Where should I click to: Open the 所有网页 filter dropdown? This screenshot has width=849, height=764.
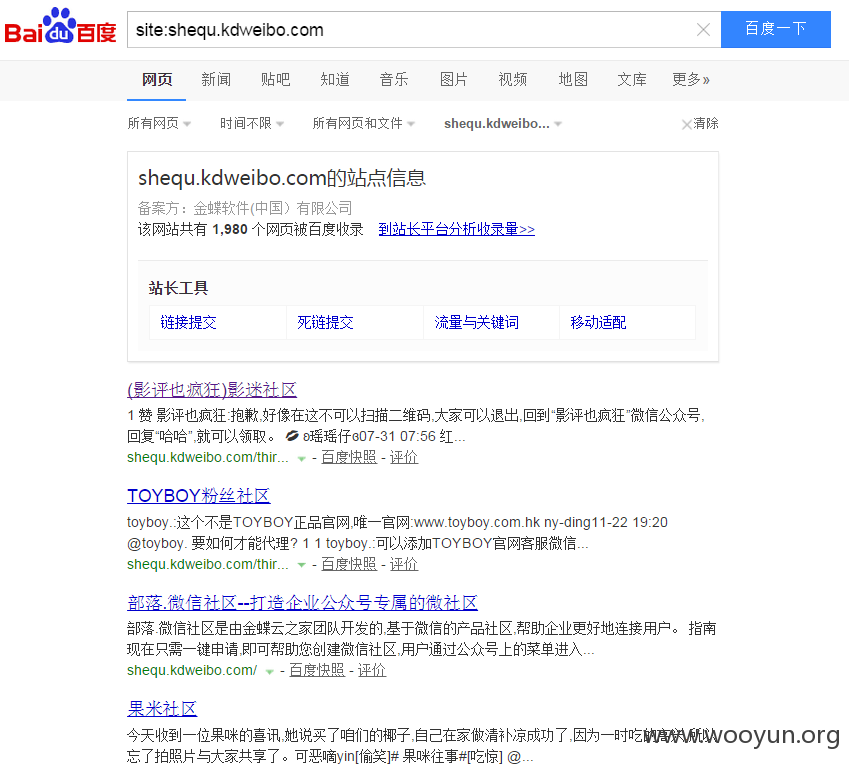[x=159, y=123]
